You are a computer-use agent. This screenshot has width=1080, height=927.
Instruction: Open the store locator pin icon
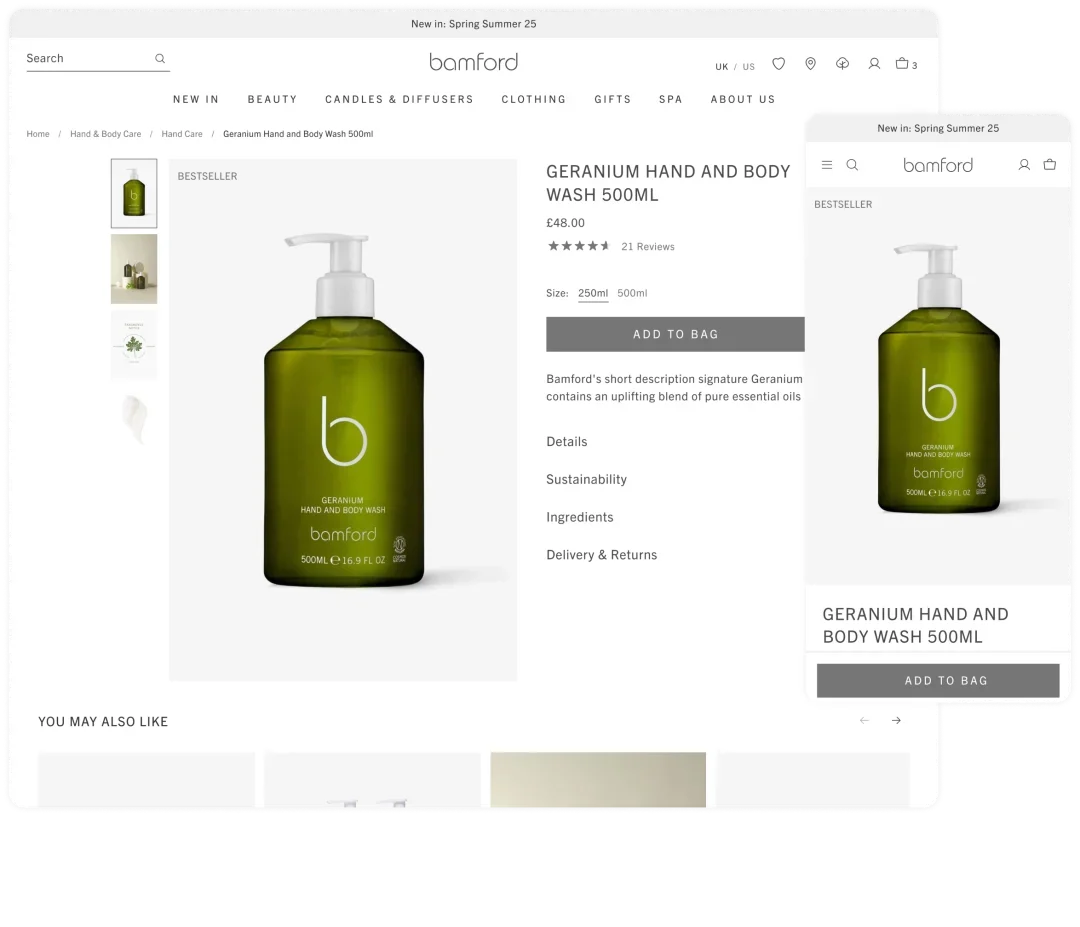(811, 64)
